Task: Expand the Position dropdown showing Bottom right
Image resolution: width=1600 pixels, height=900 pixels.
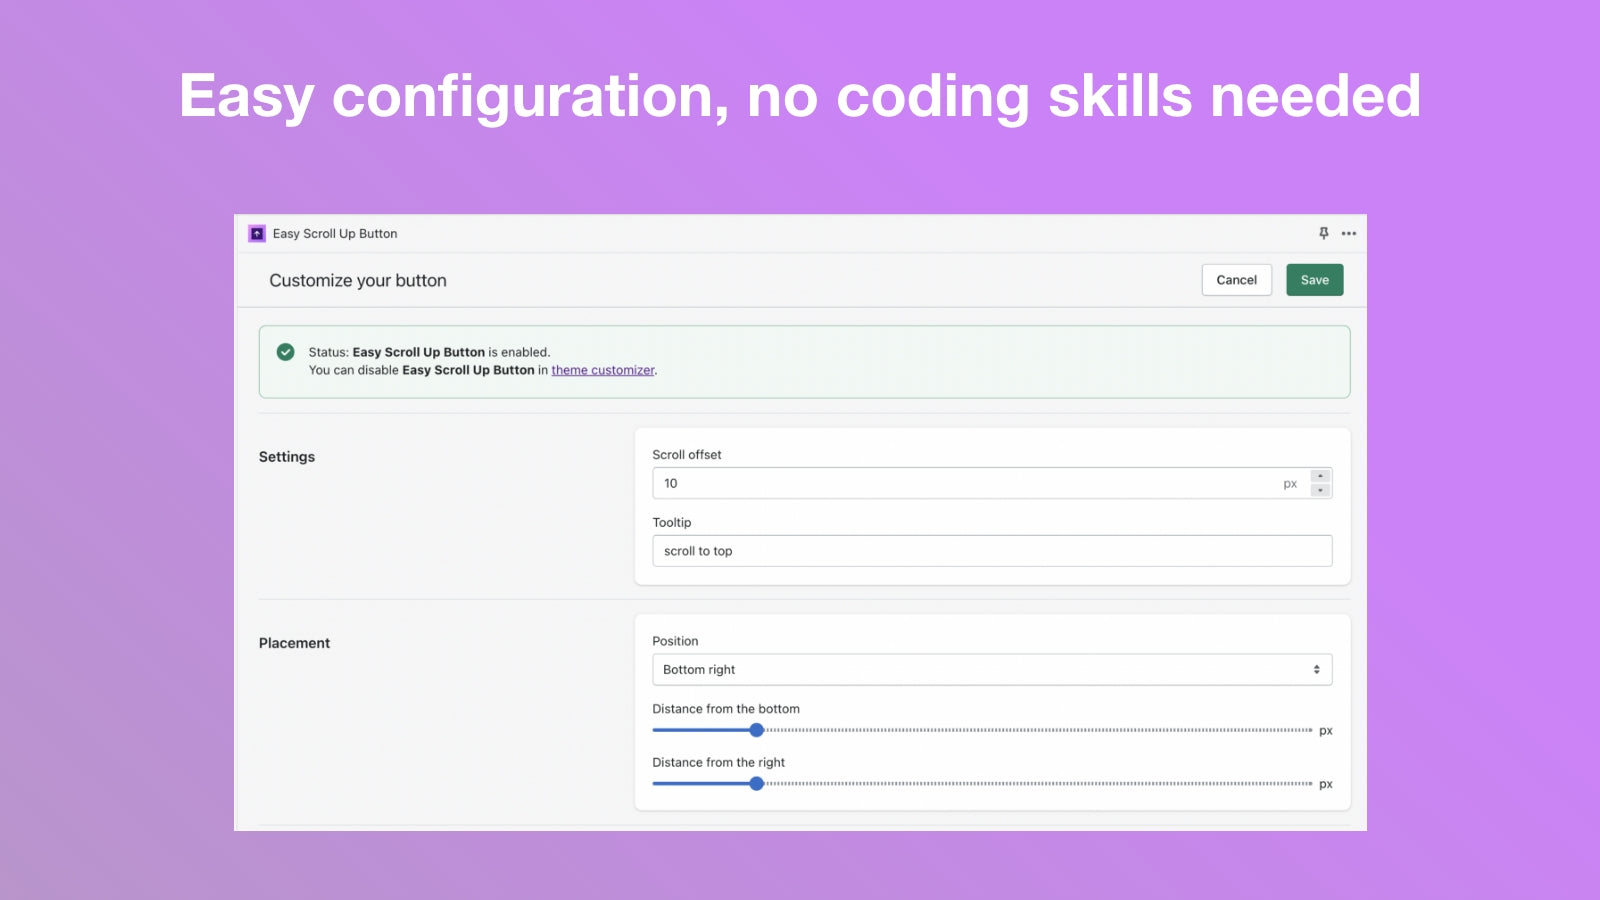Action: (991, 670)
